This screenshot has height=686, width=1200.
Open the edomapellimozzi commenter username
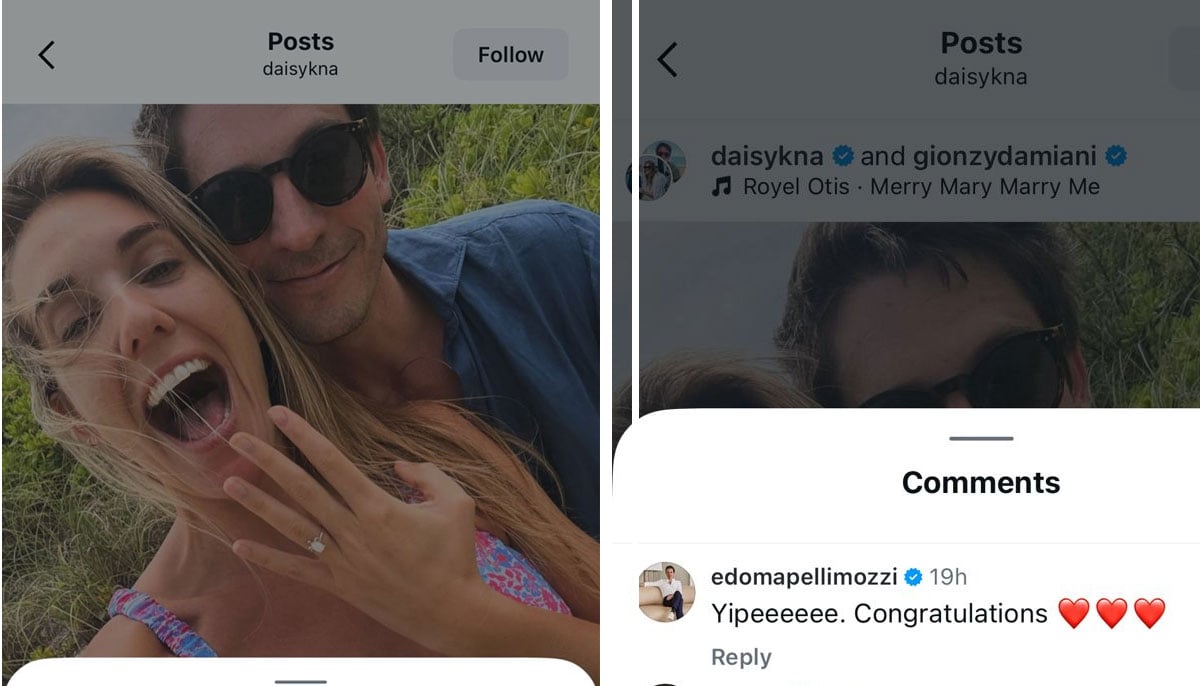point(803,577)
